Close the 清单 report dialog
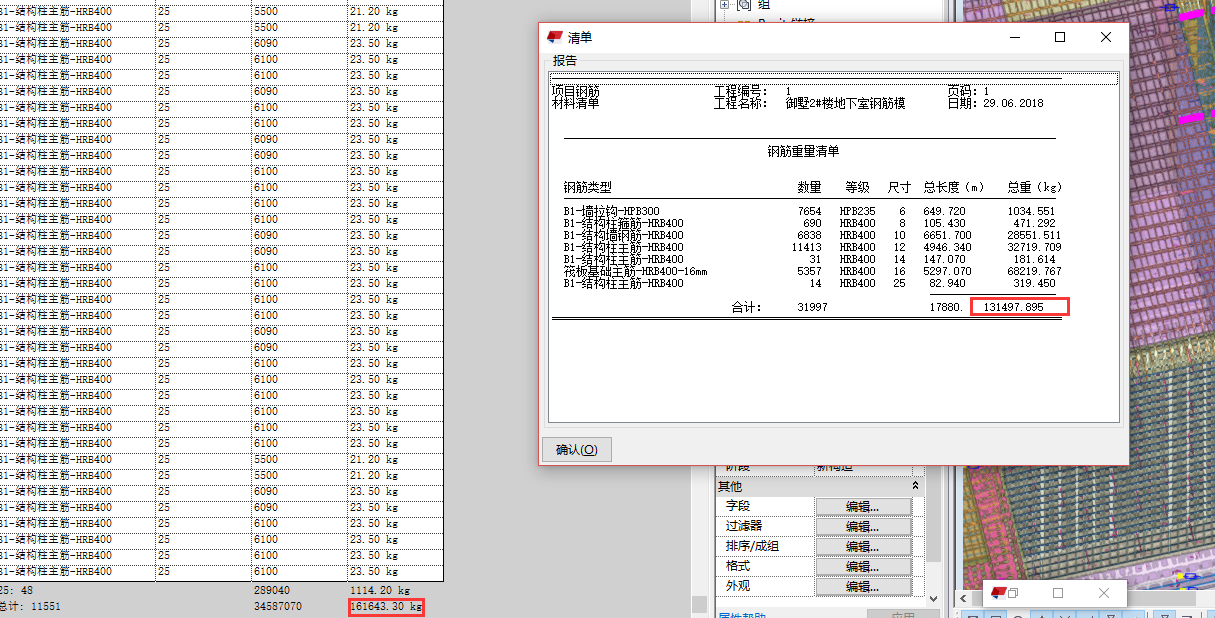This screenshot has height=618, width=1215. click(x=1106, y=37)
